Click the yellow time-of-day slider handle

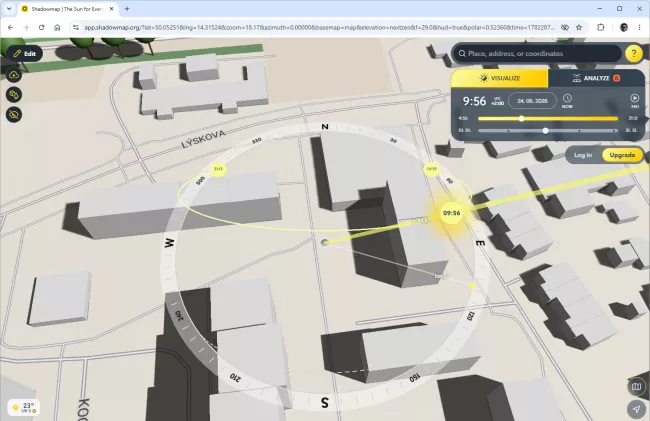[521, 119]
